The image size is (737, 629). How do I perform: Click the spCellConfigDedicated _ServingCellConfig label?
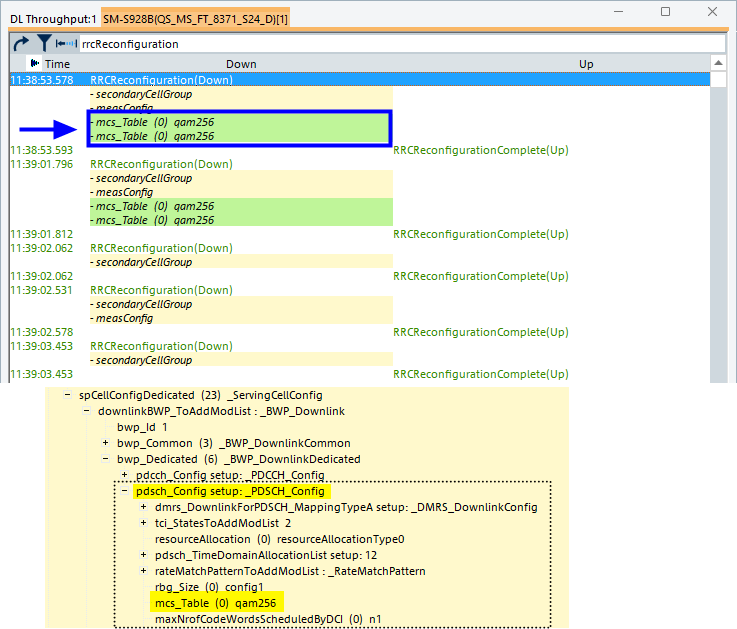[201, 395]
